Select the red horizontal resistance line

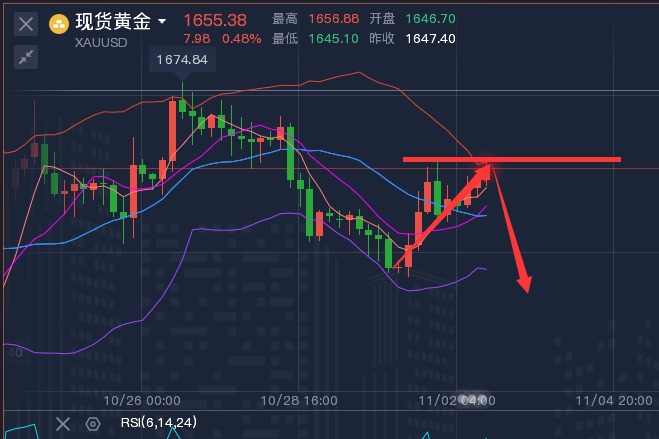pos(560,159)
